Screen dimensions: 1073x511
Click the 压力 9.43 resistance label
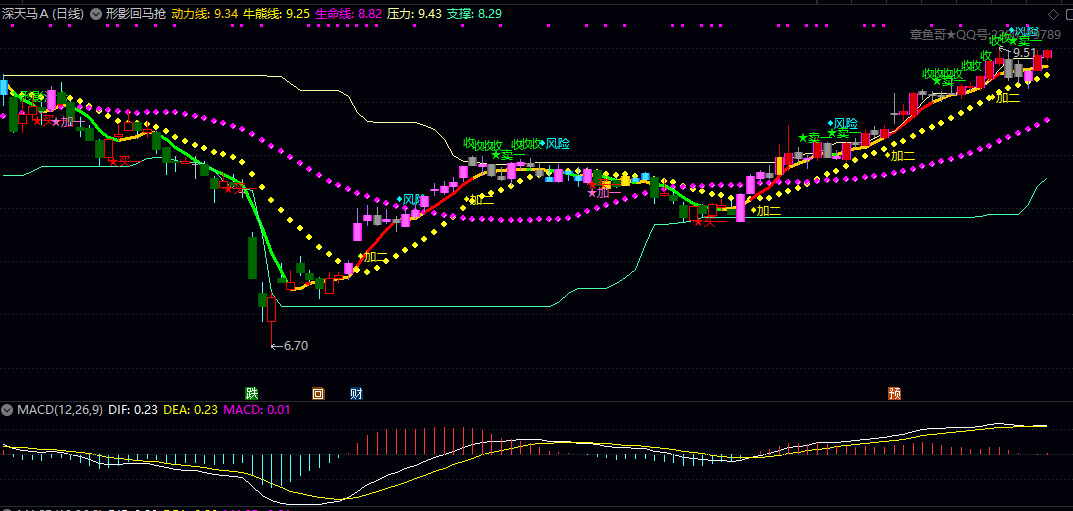click(413, 15)
